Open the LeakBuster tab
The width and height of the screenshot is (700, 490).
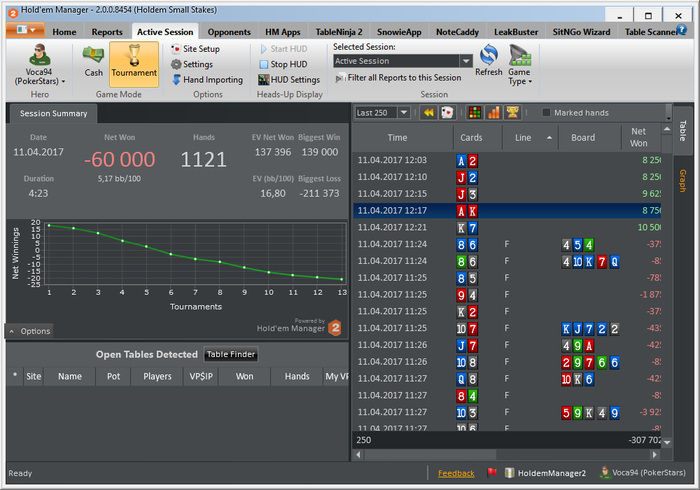point(516,32)
